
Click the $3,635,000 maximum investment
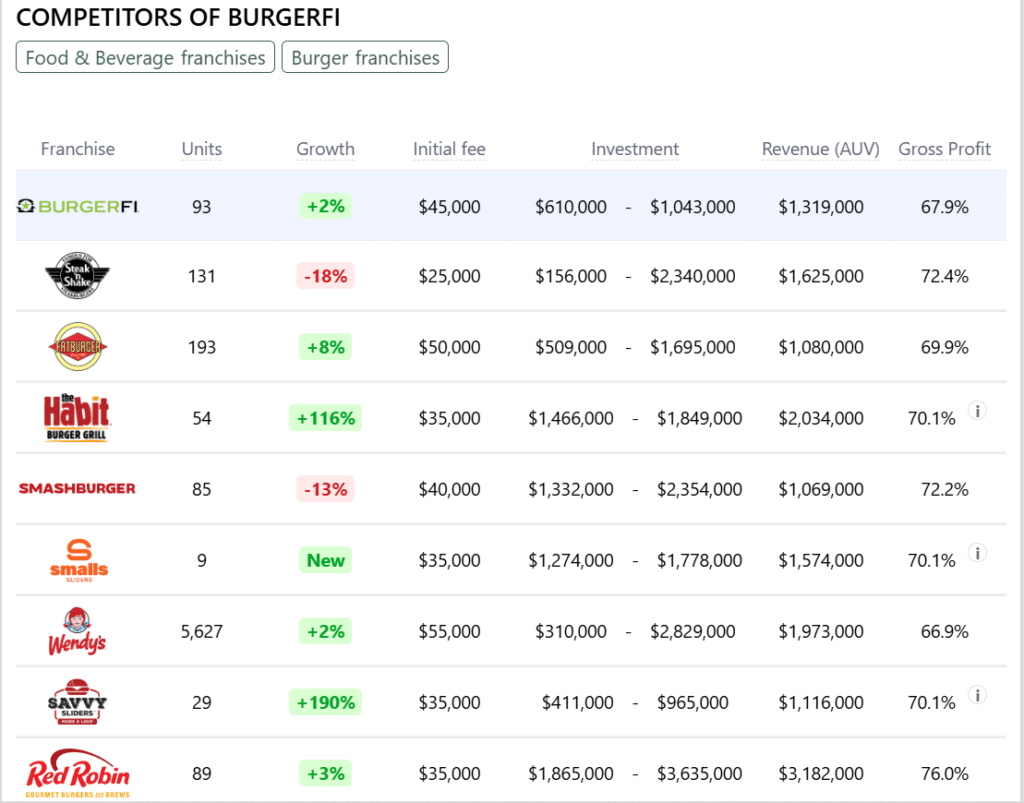pos(699,774)
